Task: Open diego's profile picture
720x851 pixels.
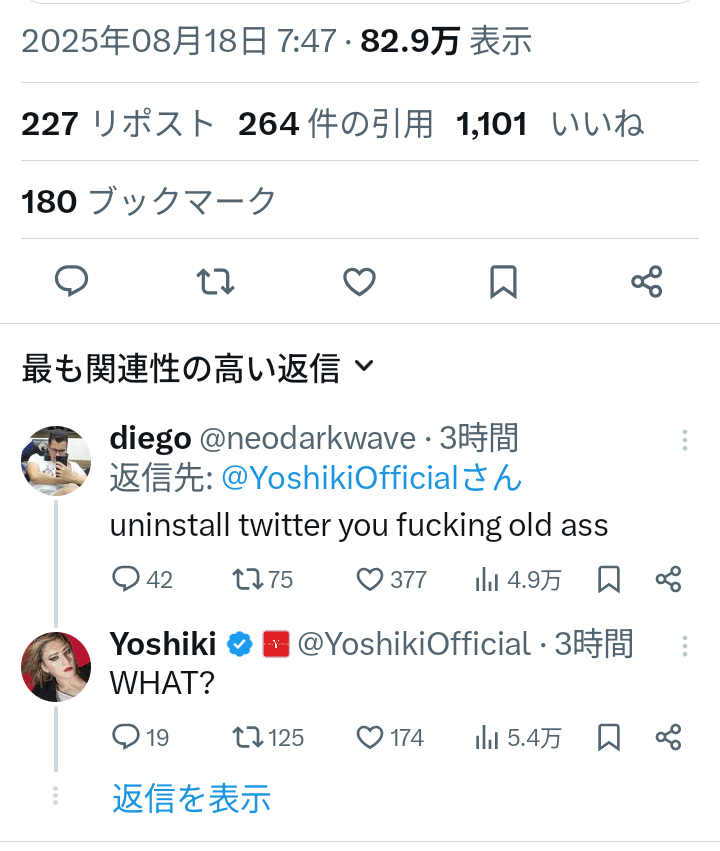Action: tap(56, 460)
